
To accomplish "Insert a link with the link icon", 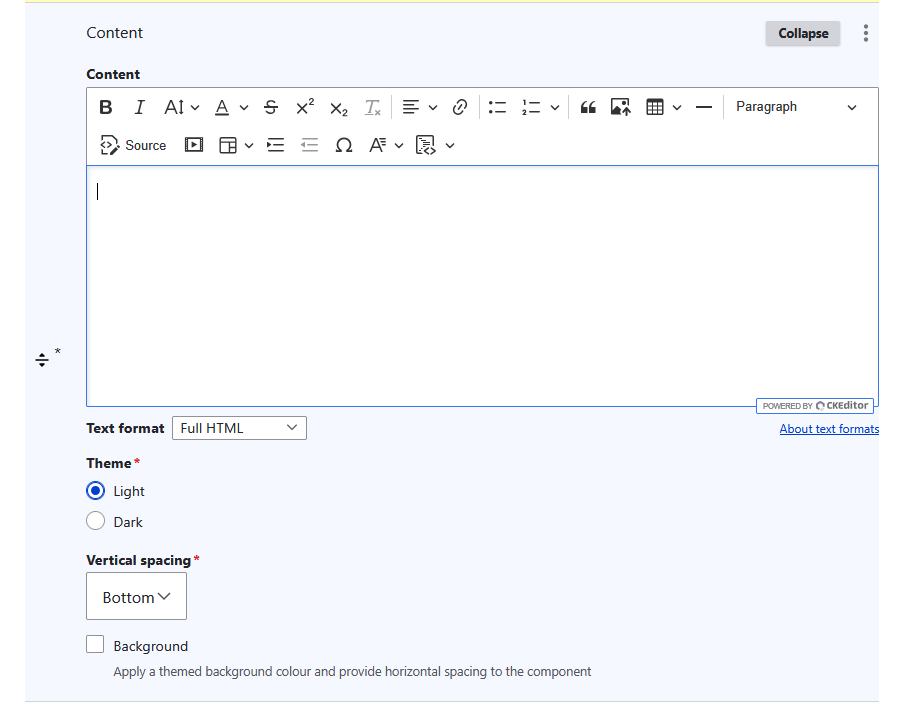I will point(460,107).
